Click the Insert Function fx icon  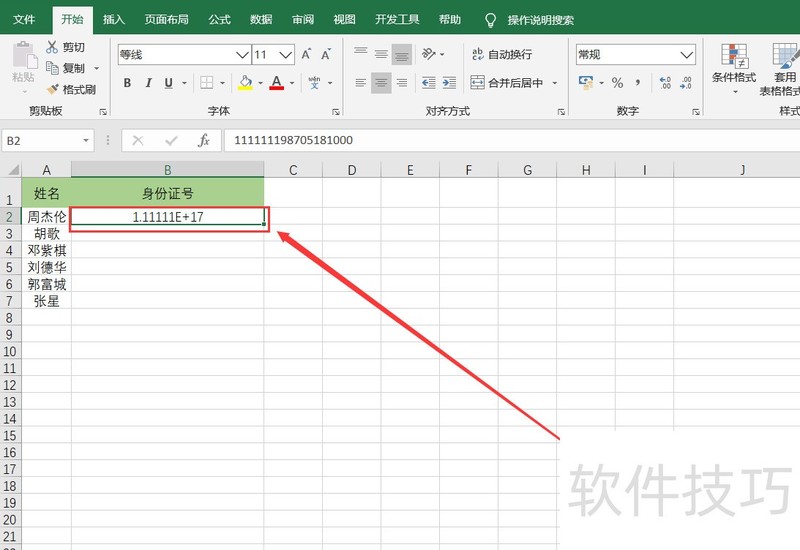204,141
